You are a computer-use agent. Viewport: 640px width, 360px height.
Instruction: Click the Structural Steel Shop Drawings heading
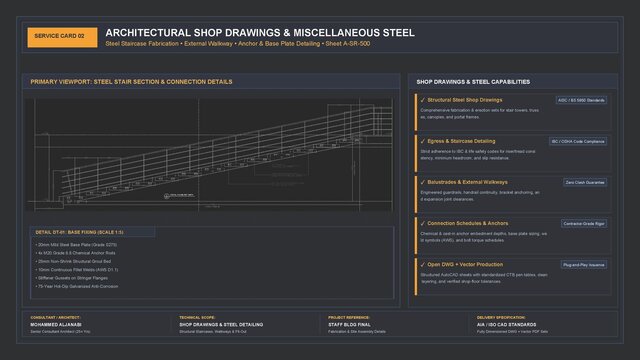(x=465, y=100)
